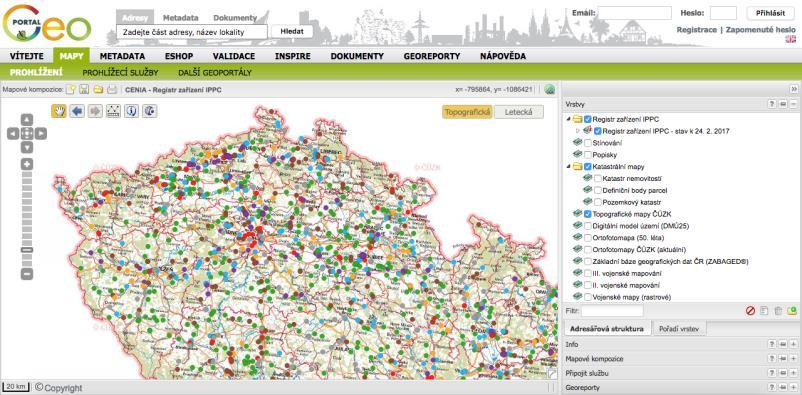Select the hand pan tool

pos(59,111)
